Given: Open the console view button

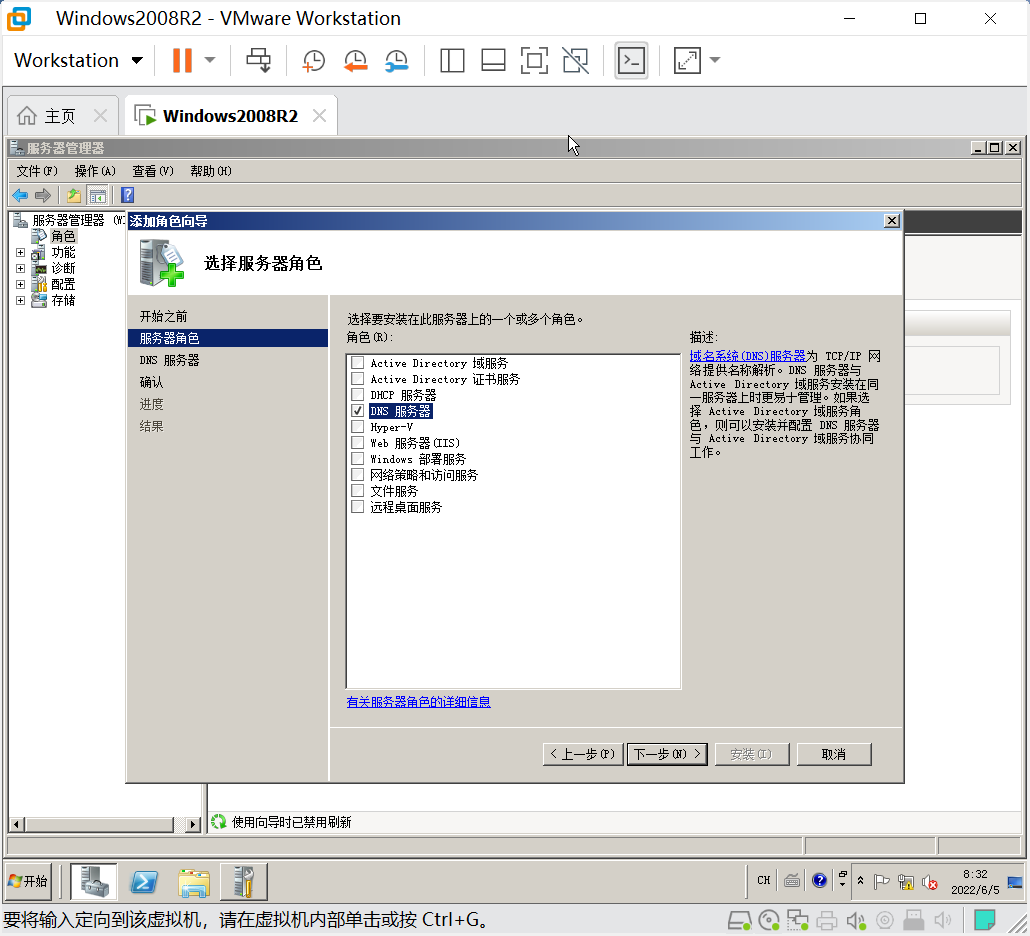Looking at the screenshot, I should click(631, 60).
